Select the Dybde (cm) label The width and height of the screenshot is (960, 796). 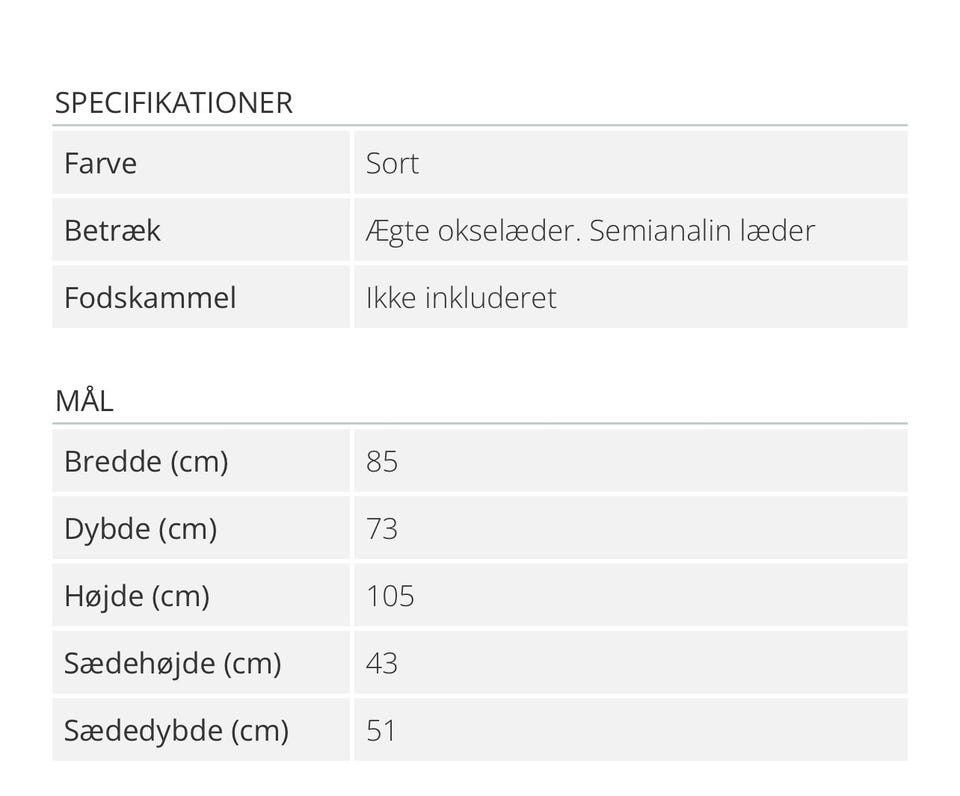coord(140,528)
